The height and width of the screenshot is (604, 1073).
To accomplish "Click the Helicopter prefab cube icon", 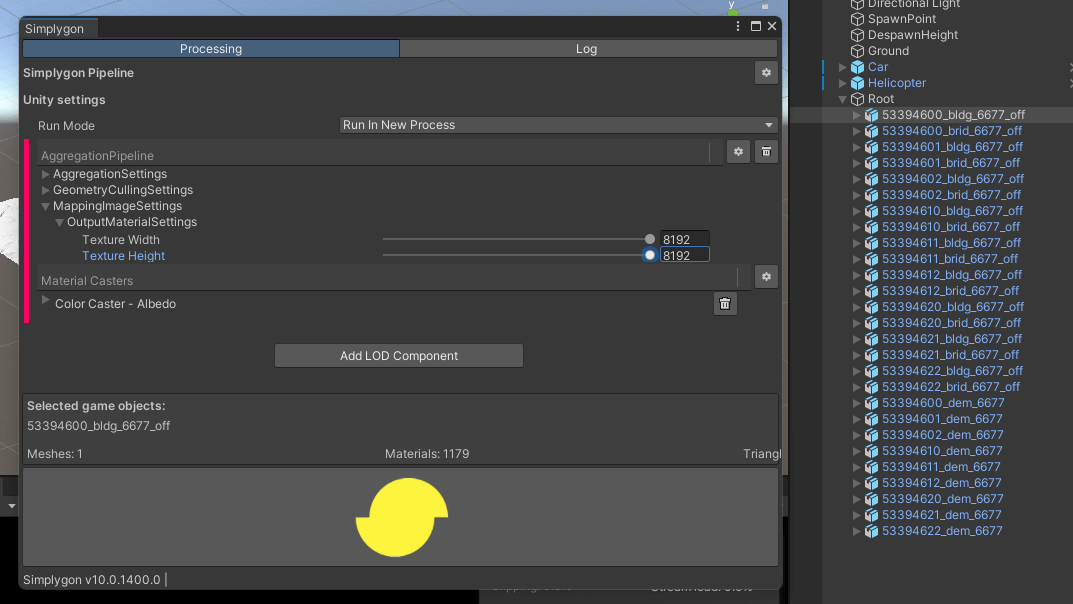I will tap(857, 83).
